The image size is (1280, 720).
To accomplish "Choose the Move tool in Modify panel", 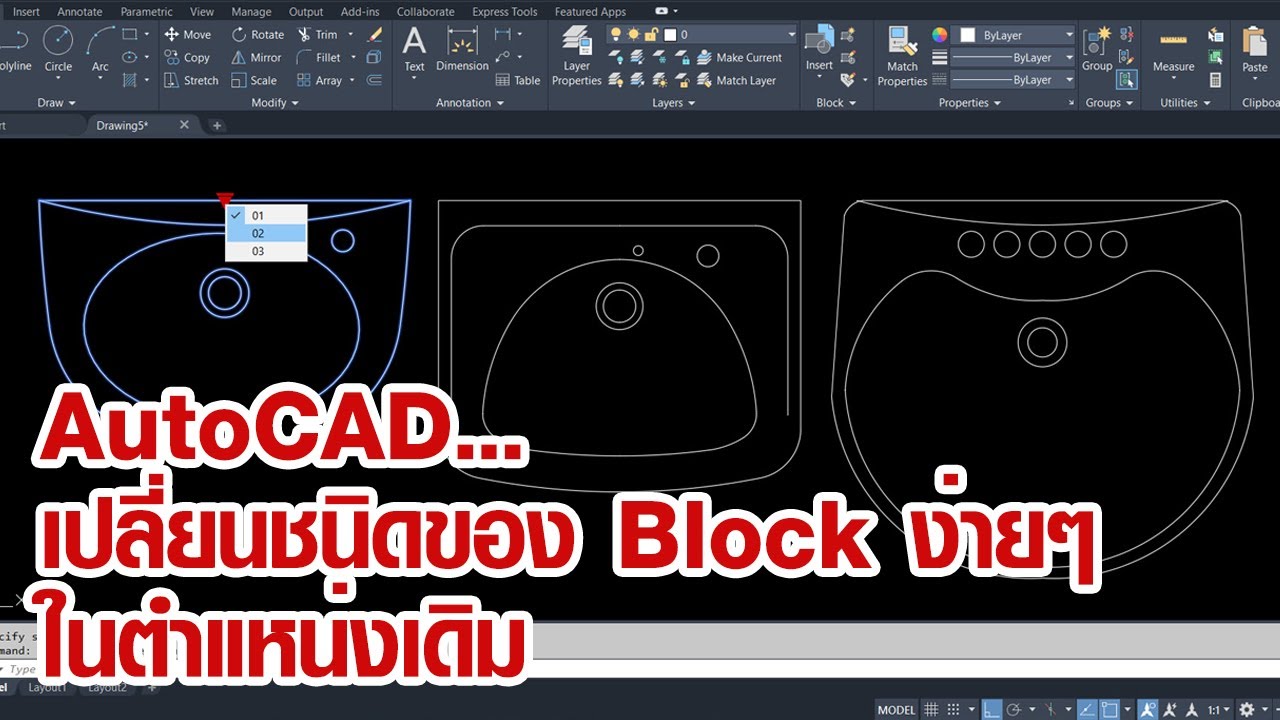I will (187, 34).
